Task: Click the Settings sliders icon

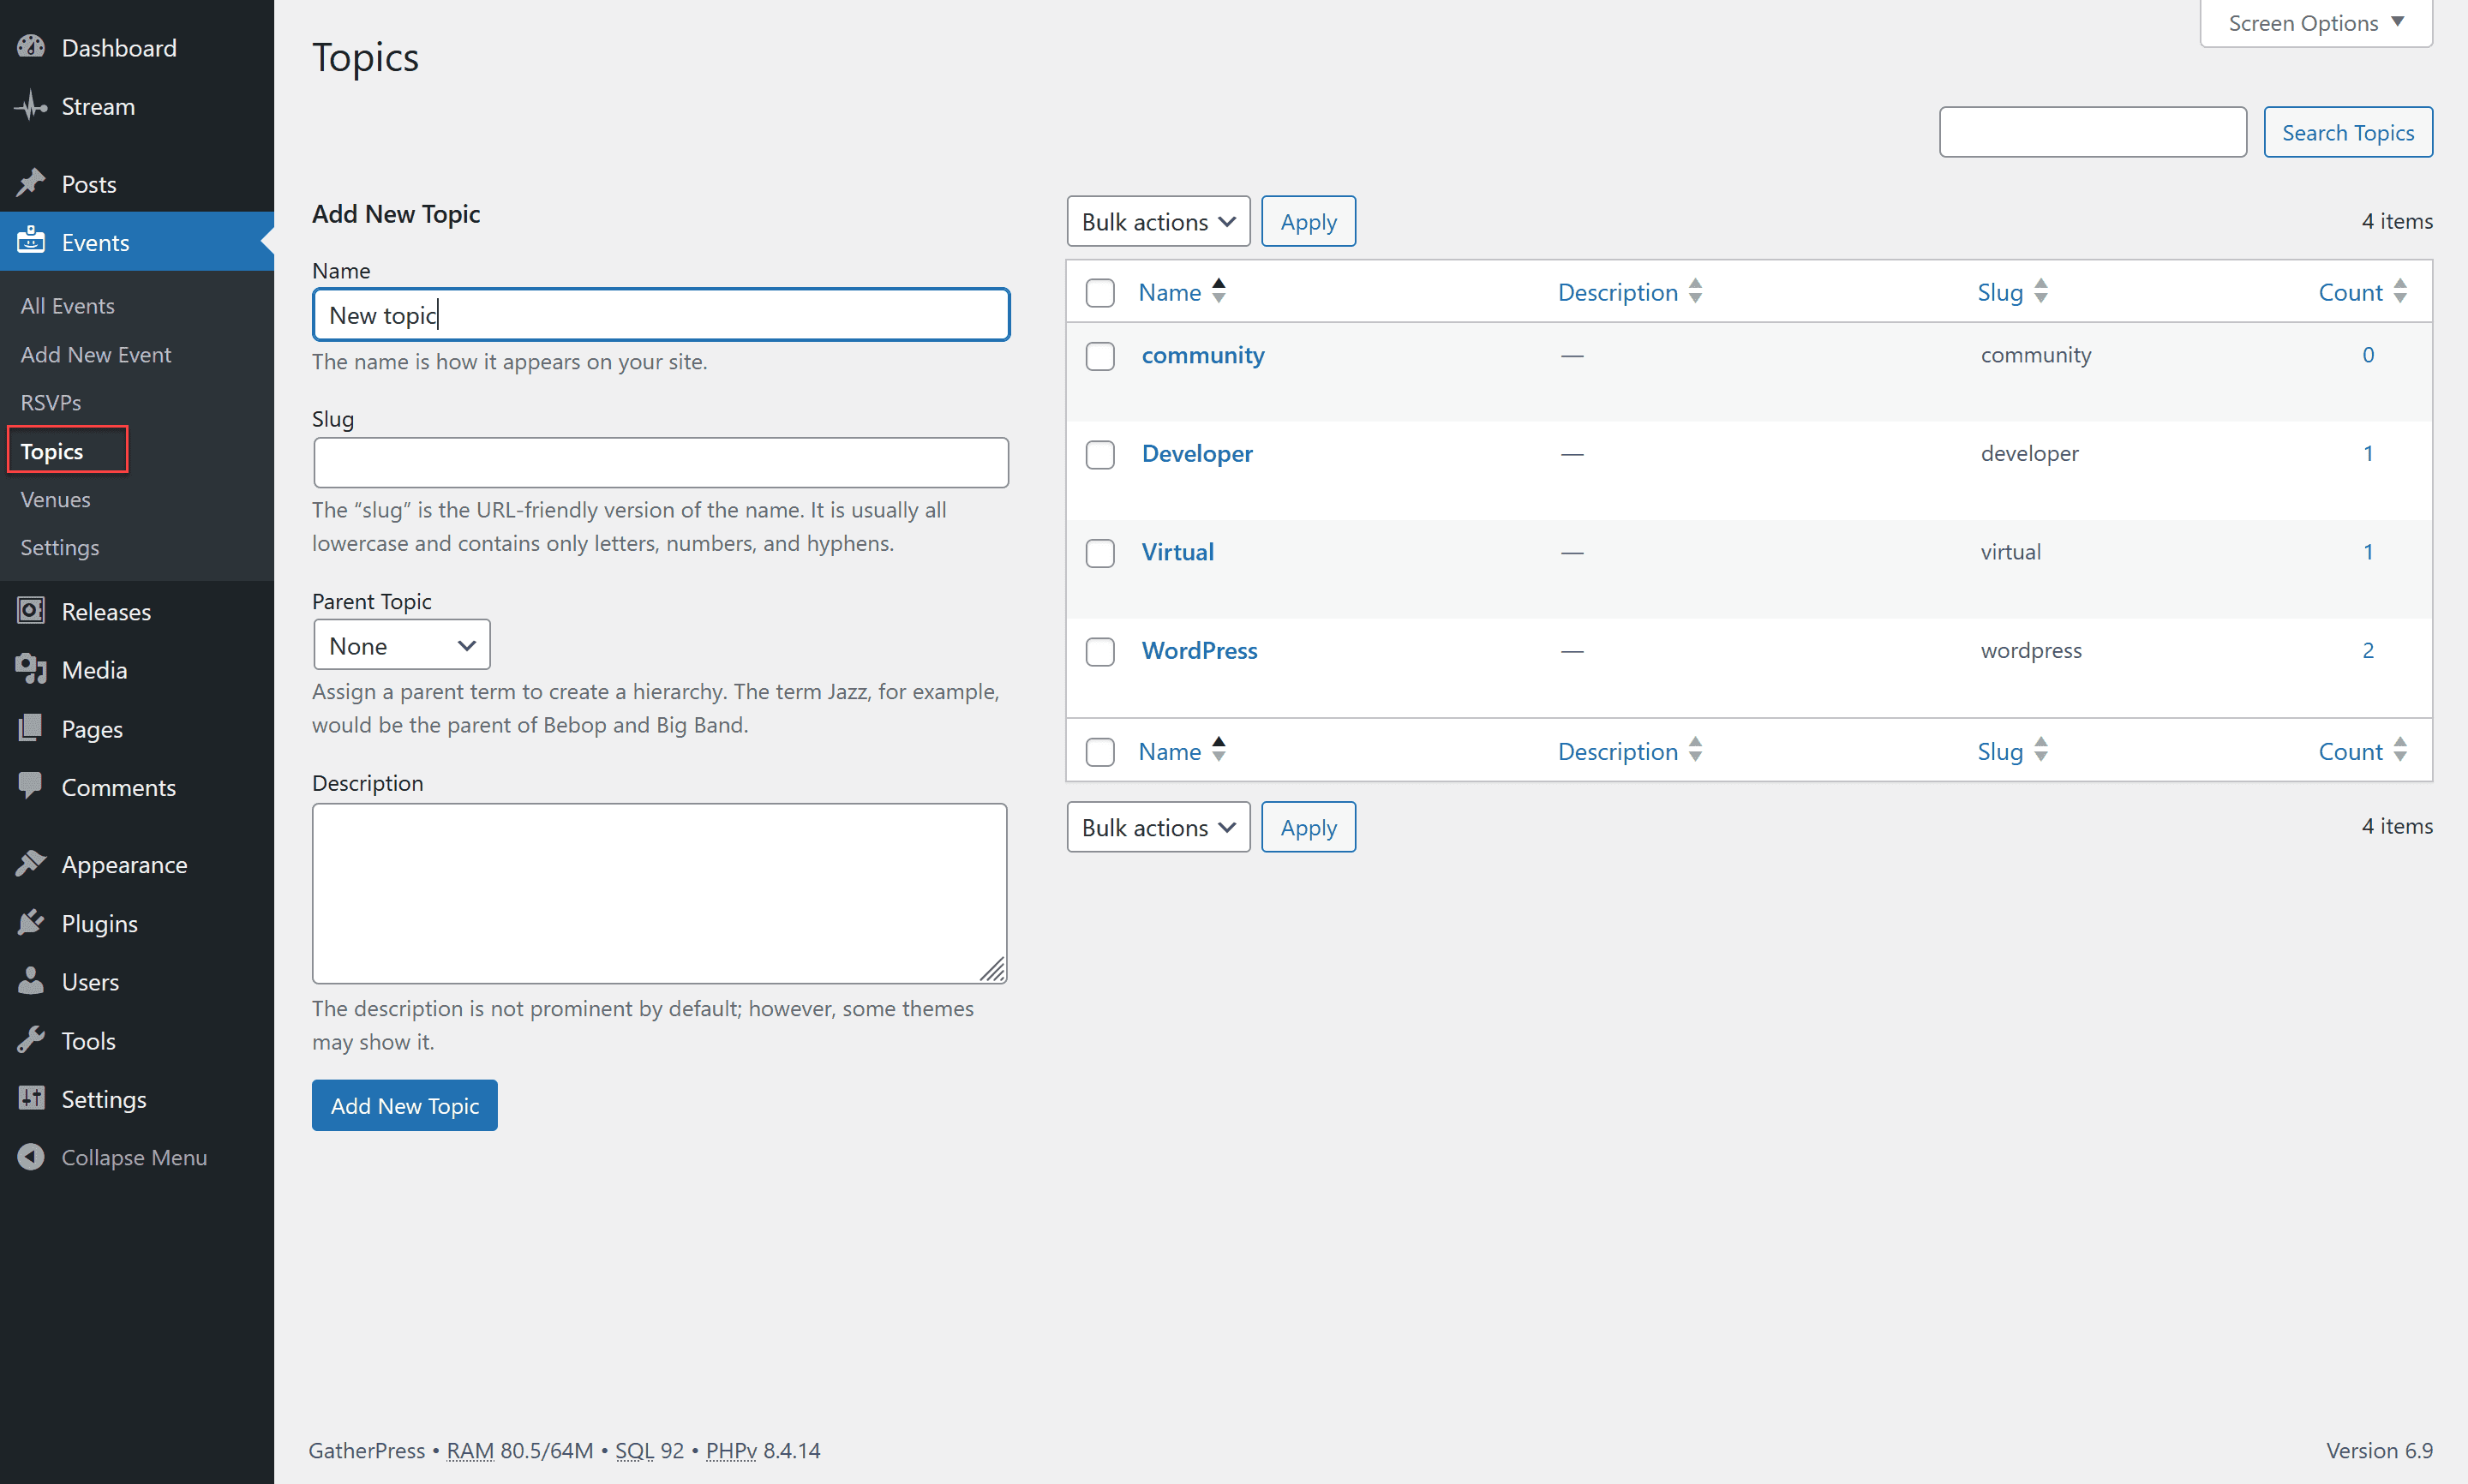Action: tap(31, 1098)
